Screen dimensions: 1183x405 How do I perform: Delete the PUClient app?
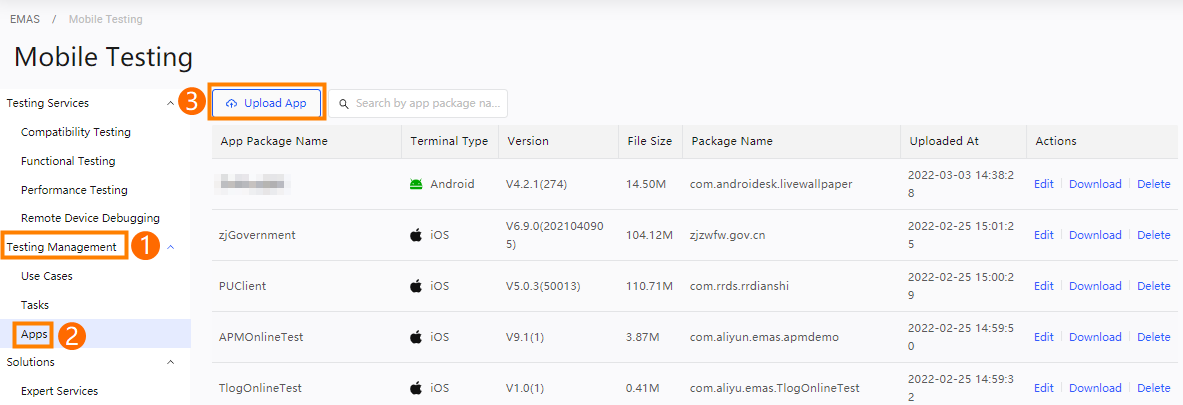pyautogui.click(x=1154, y=286)
